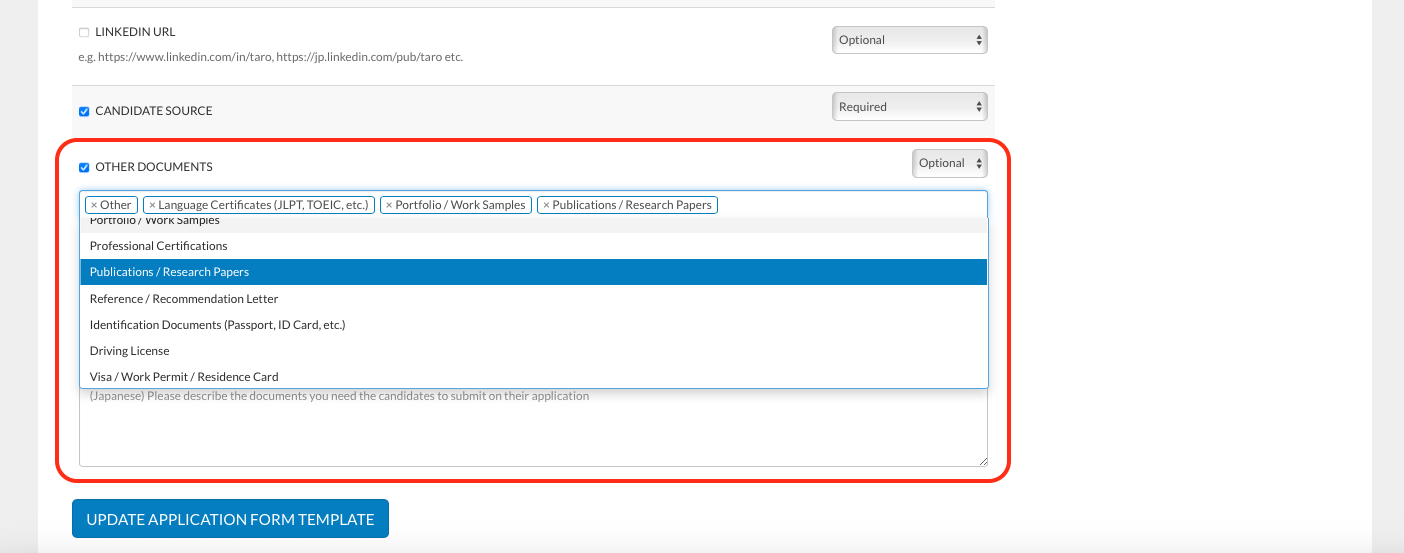The width and height of the screenshot is (1404, 553).
Task: Select Driving License option
Action: (129, 351)
